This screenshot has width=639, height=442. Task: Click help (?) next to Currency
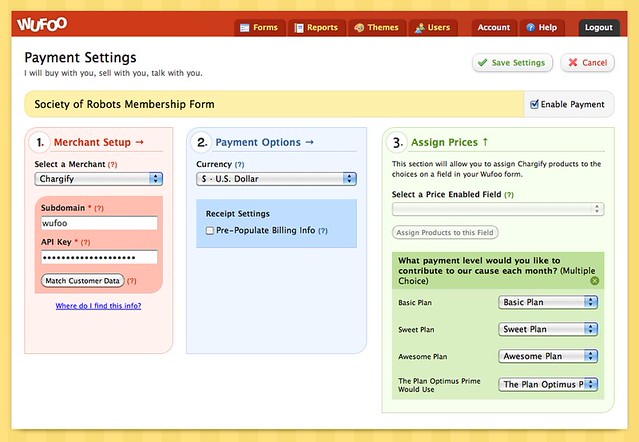pyautogui.click(x=240, y=165)
